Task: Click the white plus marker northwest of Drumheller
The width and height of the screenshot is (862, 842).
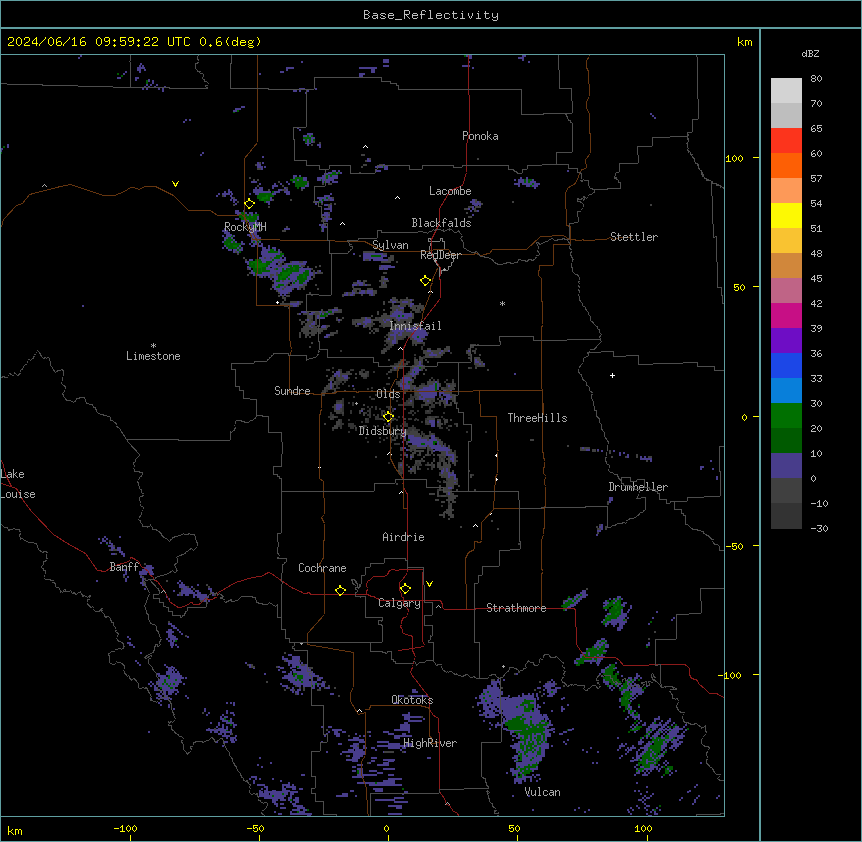Action: coord(612,375)
